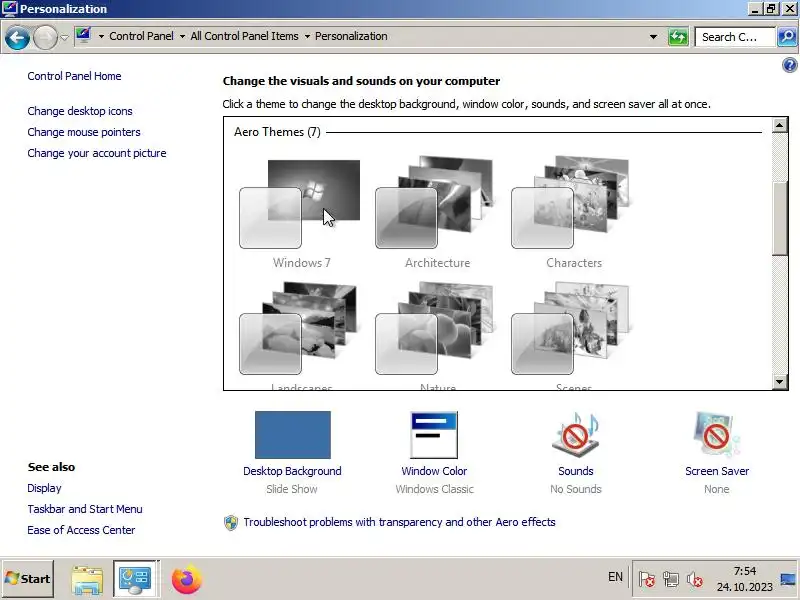Open Help with the question mark icon
Image resolution: width=800 pixels, height=600 pixels.
pyautogui.click(x=789, y=65)
